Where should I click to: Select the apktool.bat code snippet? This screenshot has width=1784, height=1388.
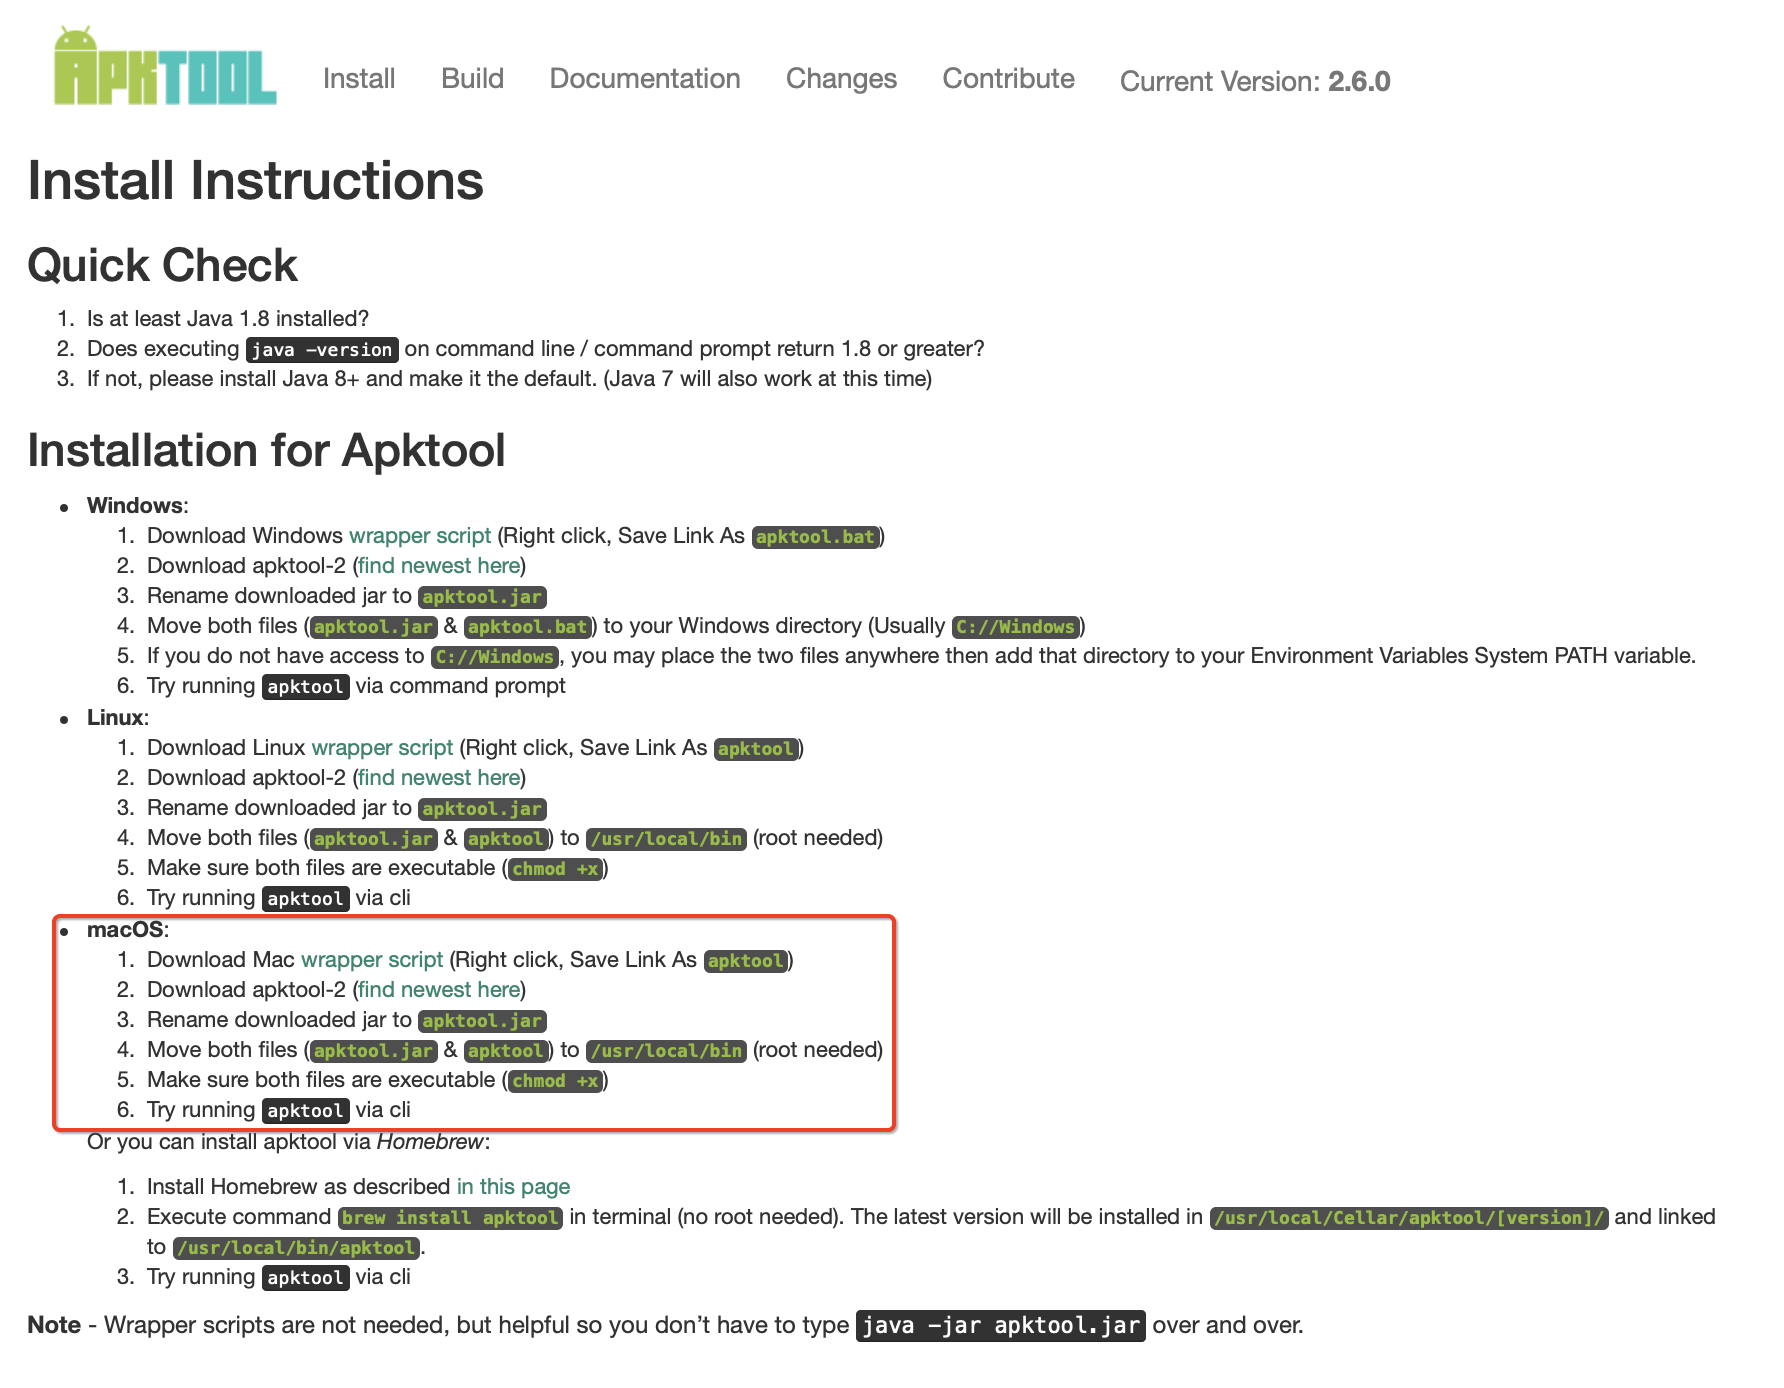(x=815, y=537)
